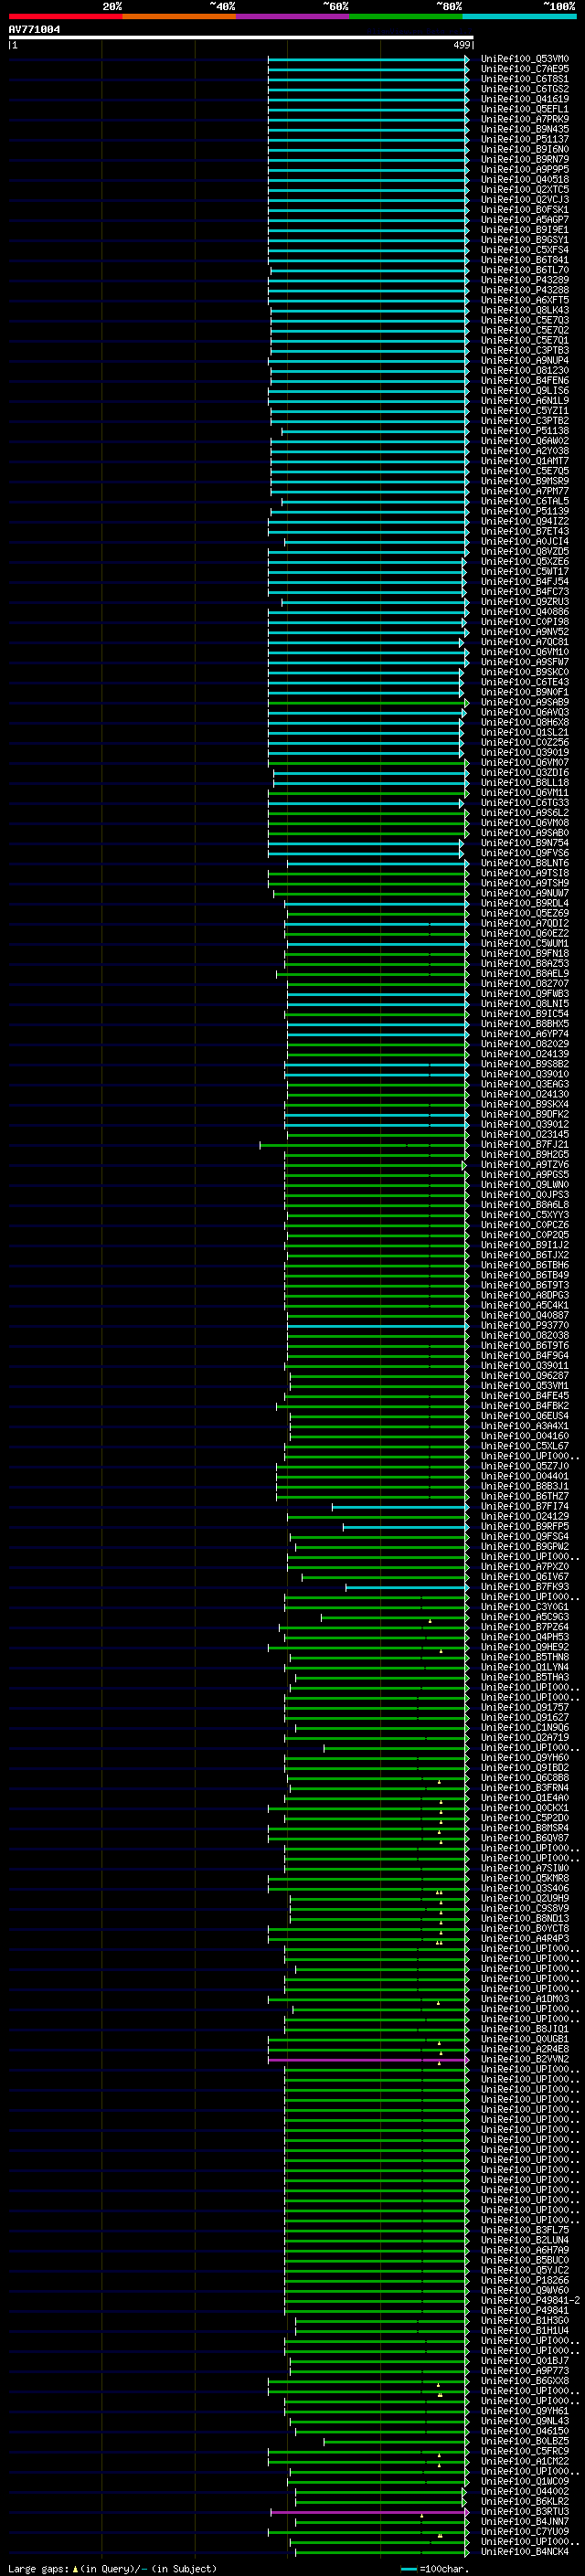
Task: Click the UniRef100_P51137 label
Action: pyautogui.click(x=524, y=139)
